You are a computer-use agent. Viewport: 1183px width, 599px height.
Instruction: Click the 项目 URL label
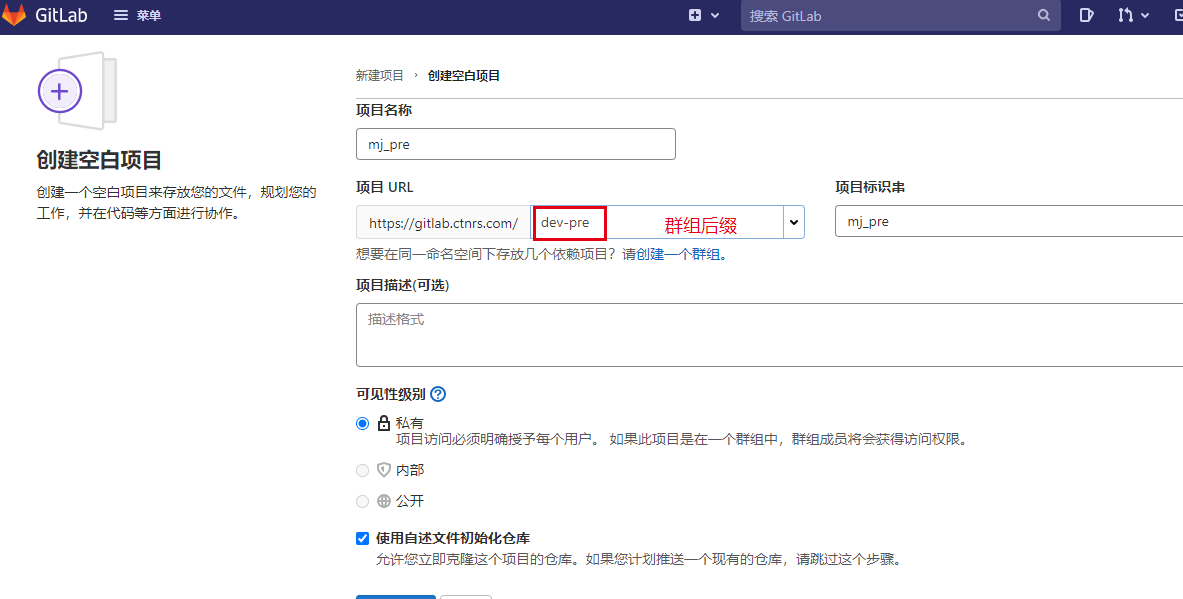point(384,187)
